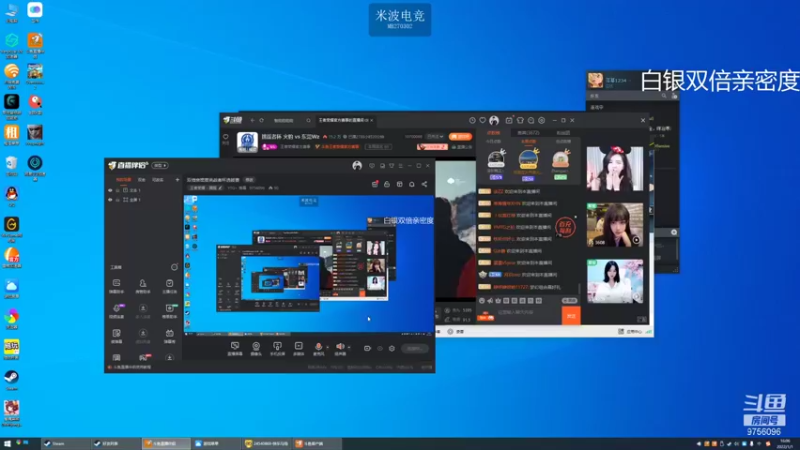Select the orange highlighted ranking sub-tab
Viewport: 800px width, 450px height.
coord(528,141)
